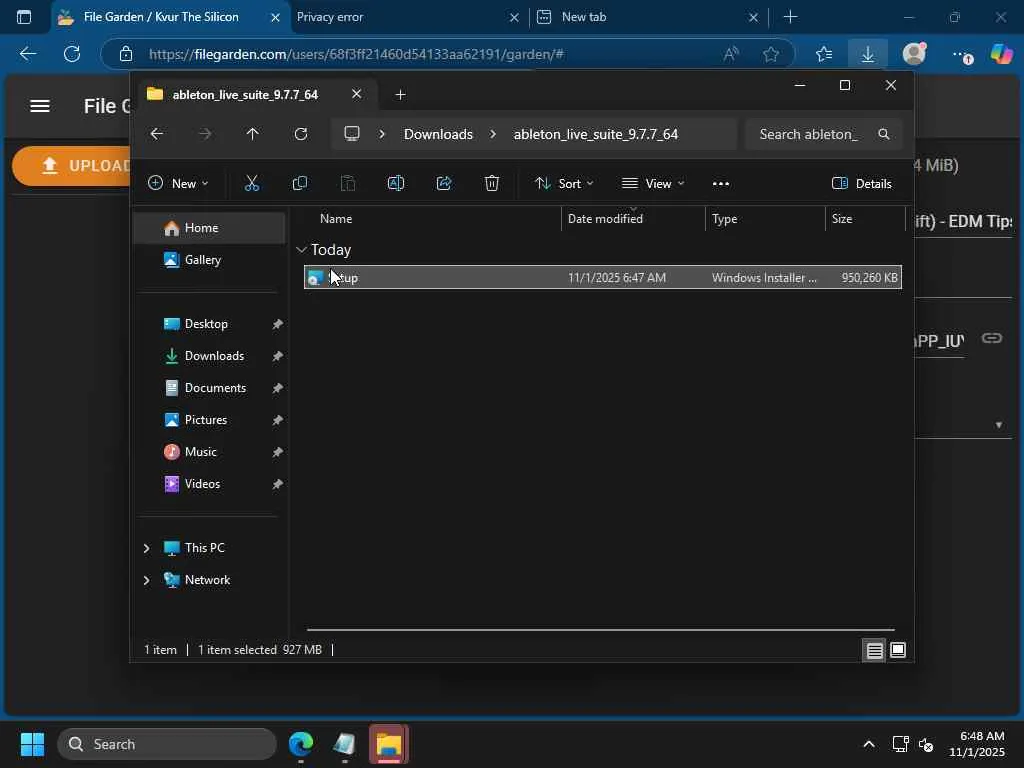Click the Delete trash icon in Explorer toolbar
Screen dimensions: 1024x768
[492, 184]
